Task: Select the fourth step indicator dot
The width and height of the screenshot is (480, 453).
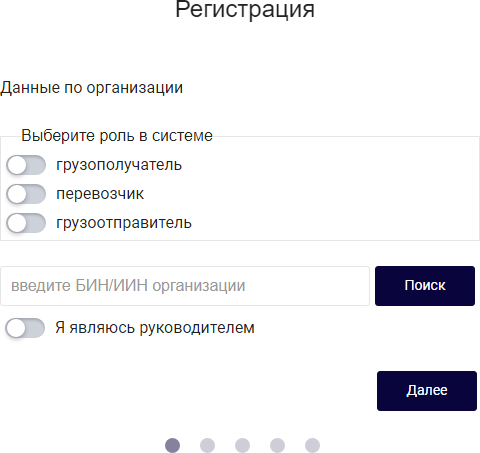Action: pos(277,445)
